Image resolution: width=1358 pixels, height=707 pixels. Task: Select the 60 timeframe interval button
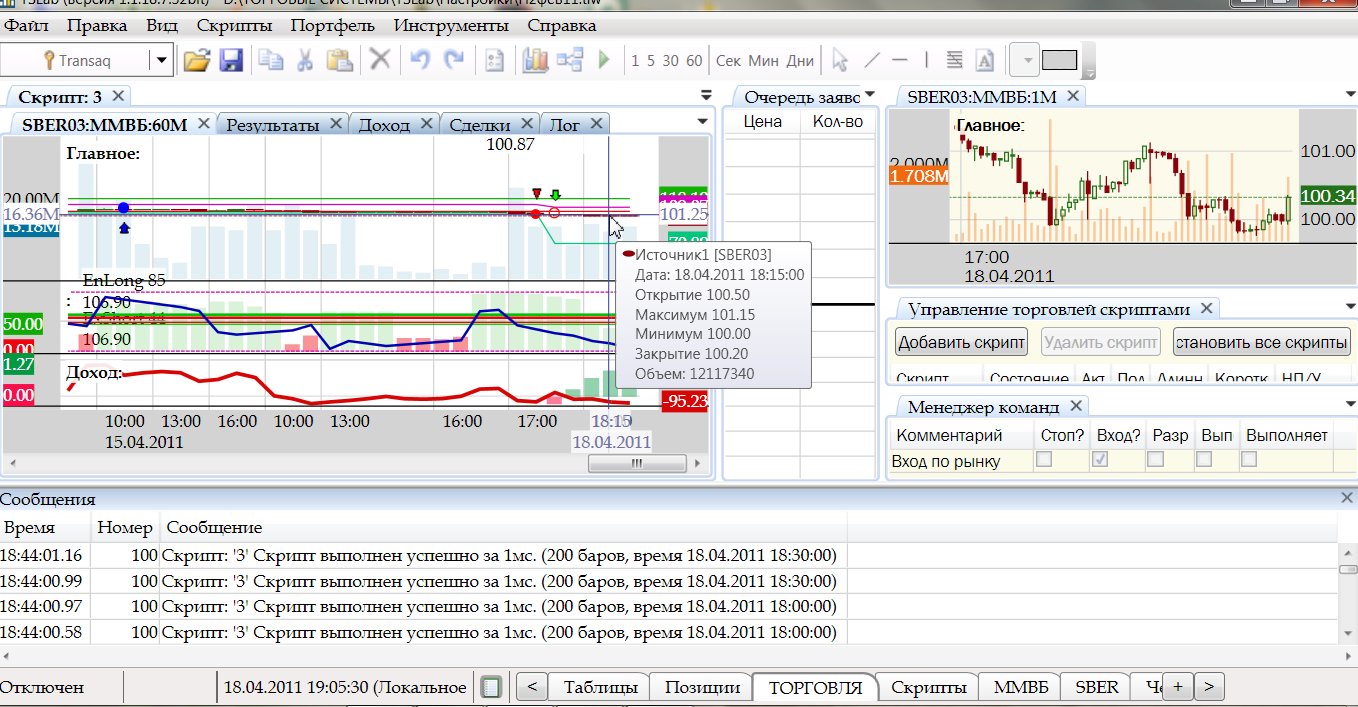694,61
